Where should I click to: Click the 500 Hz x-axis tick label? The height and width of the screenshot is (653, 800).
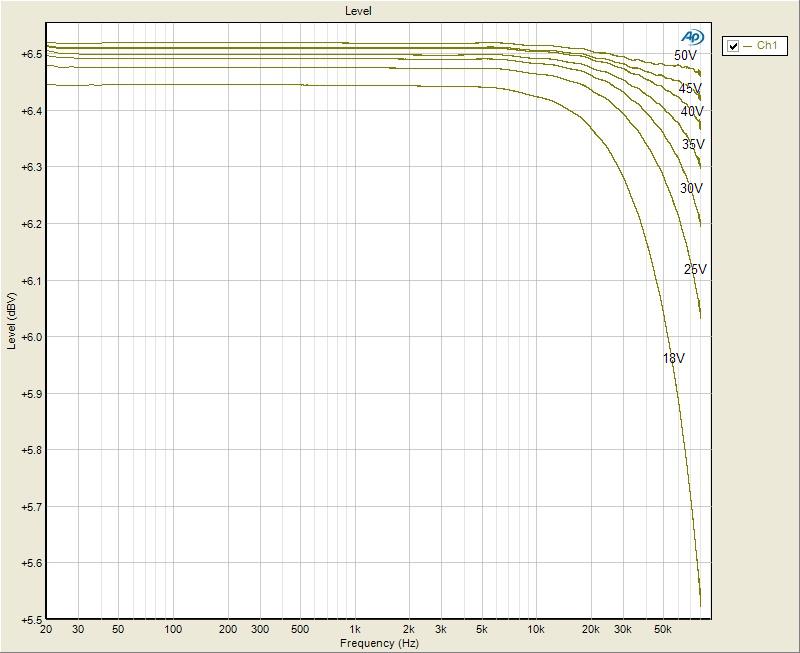point(300,630)
